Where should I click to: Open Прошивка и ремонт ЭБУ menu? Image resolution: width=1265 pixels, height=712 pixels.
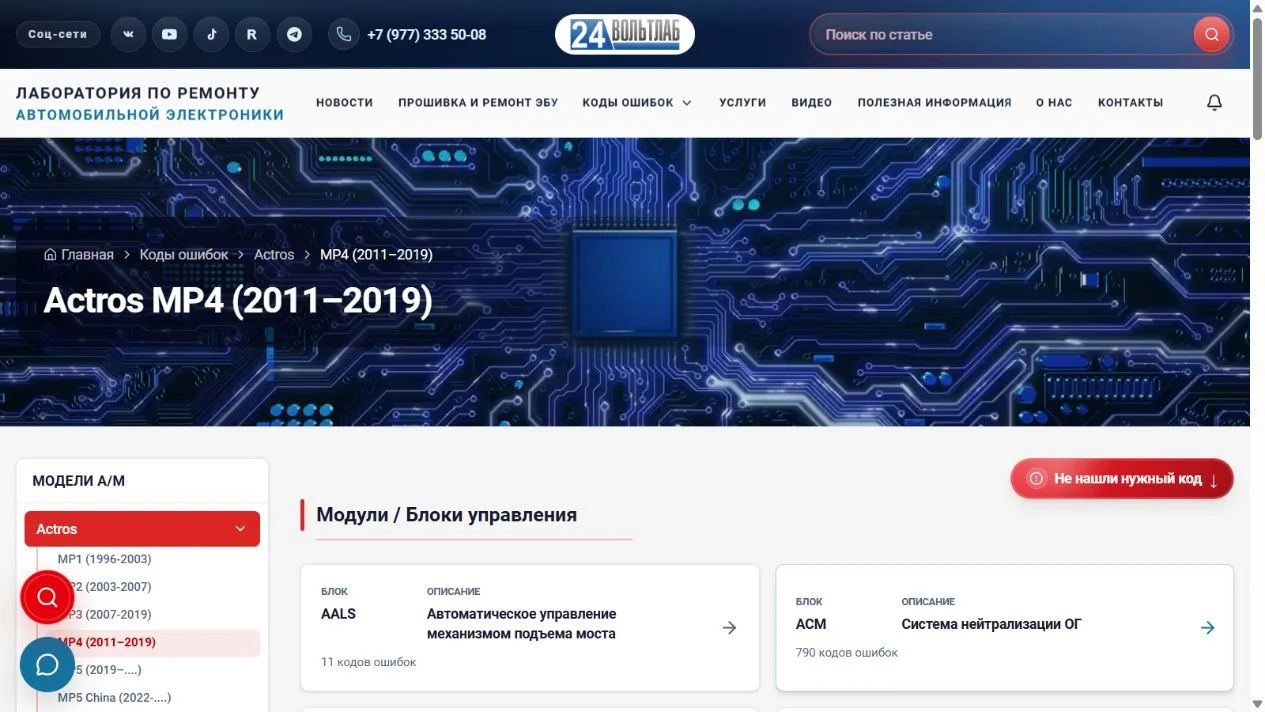pos(478,102)
